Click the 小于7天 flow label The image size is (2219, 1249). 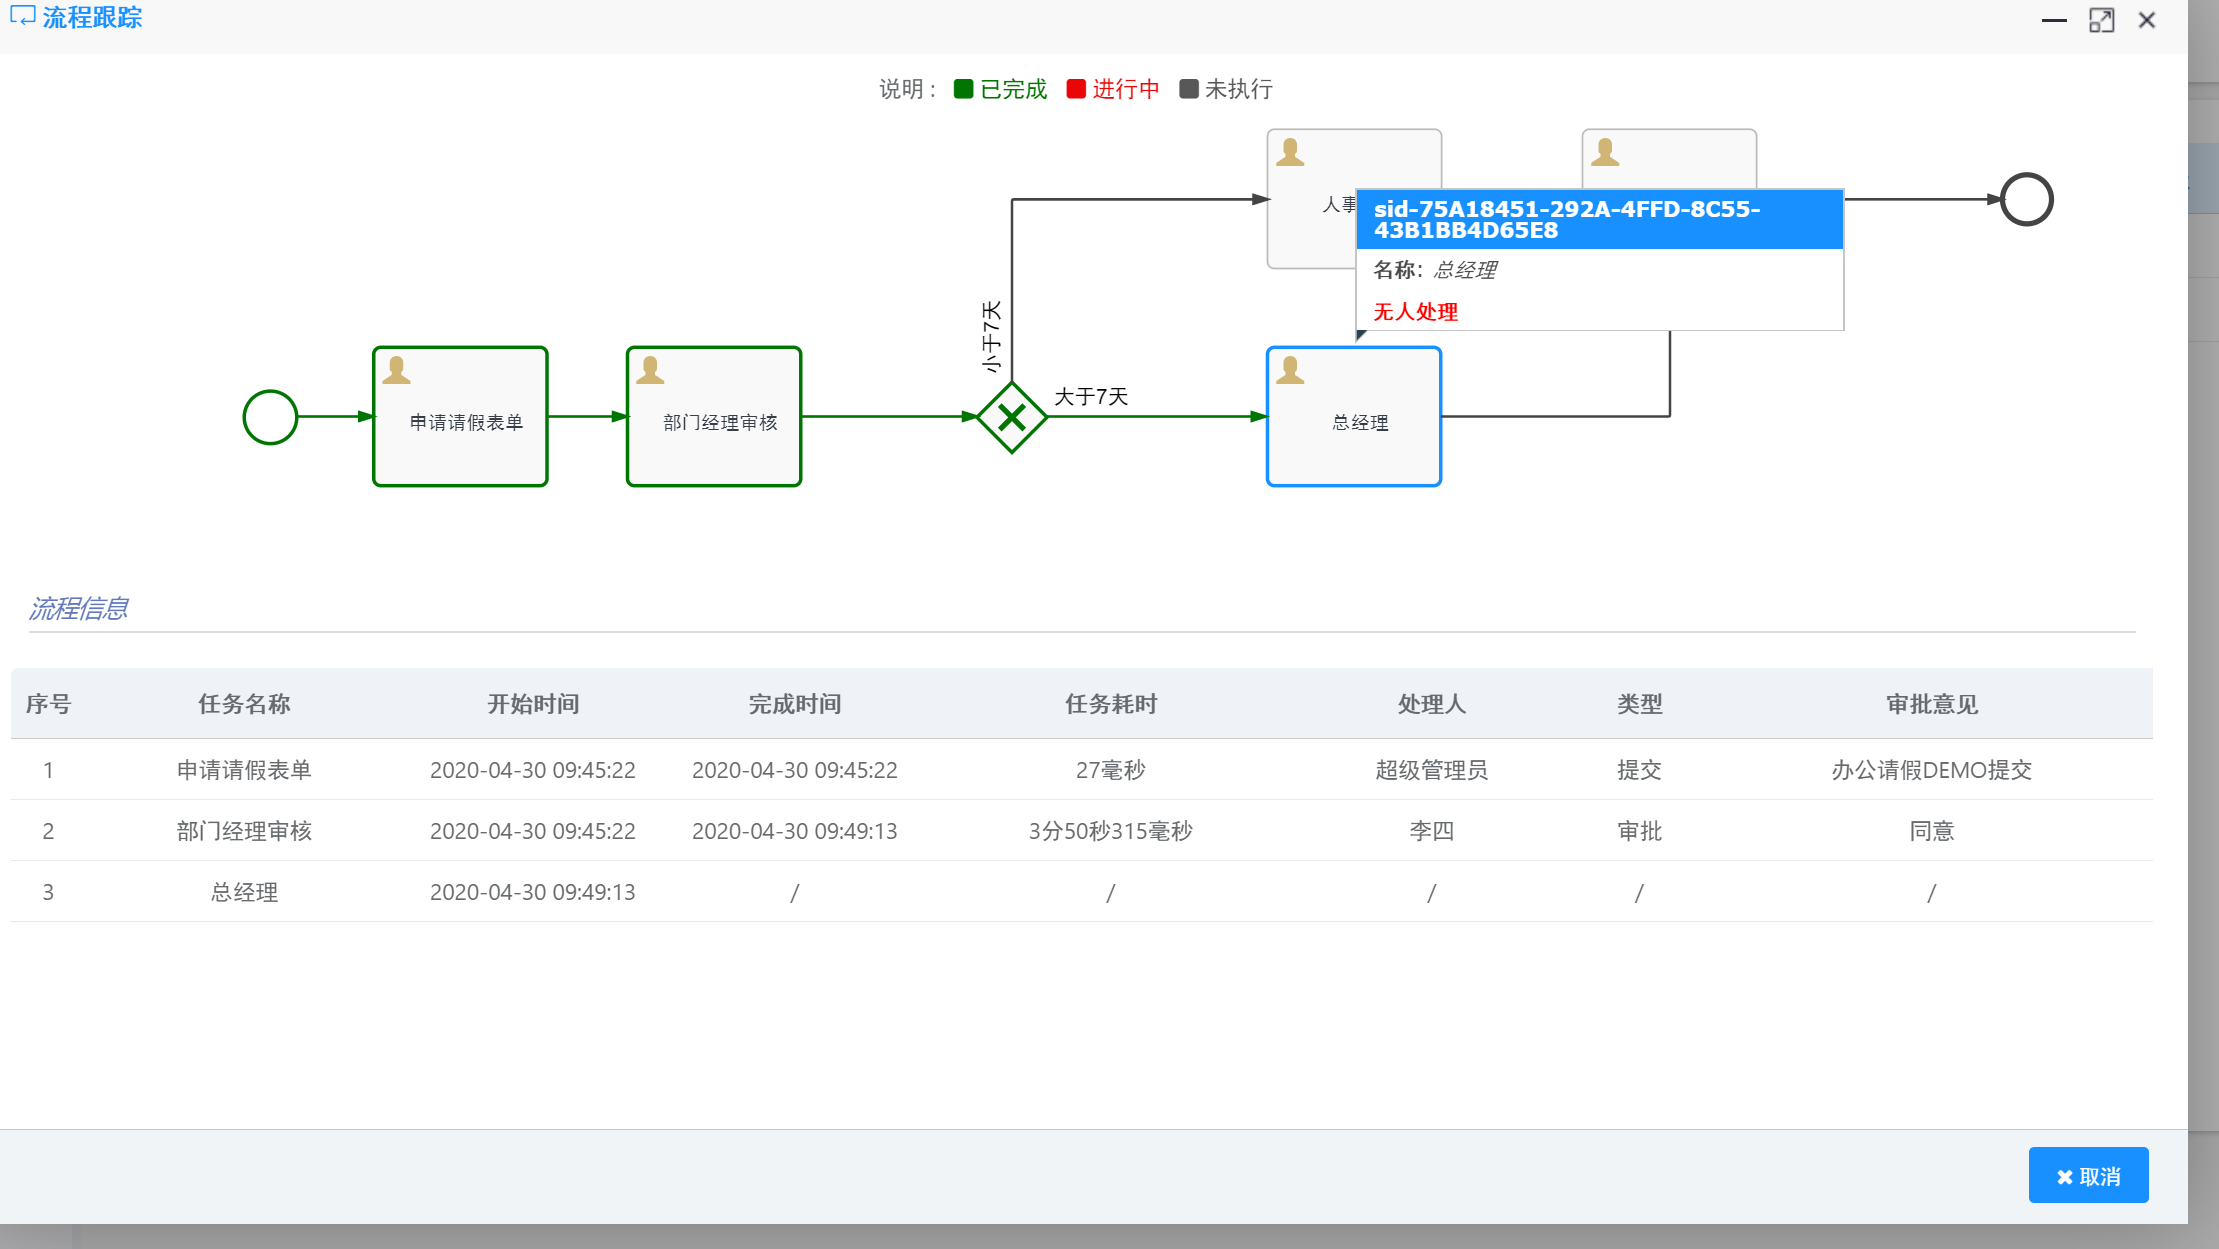991,336
